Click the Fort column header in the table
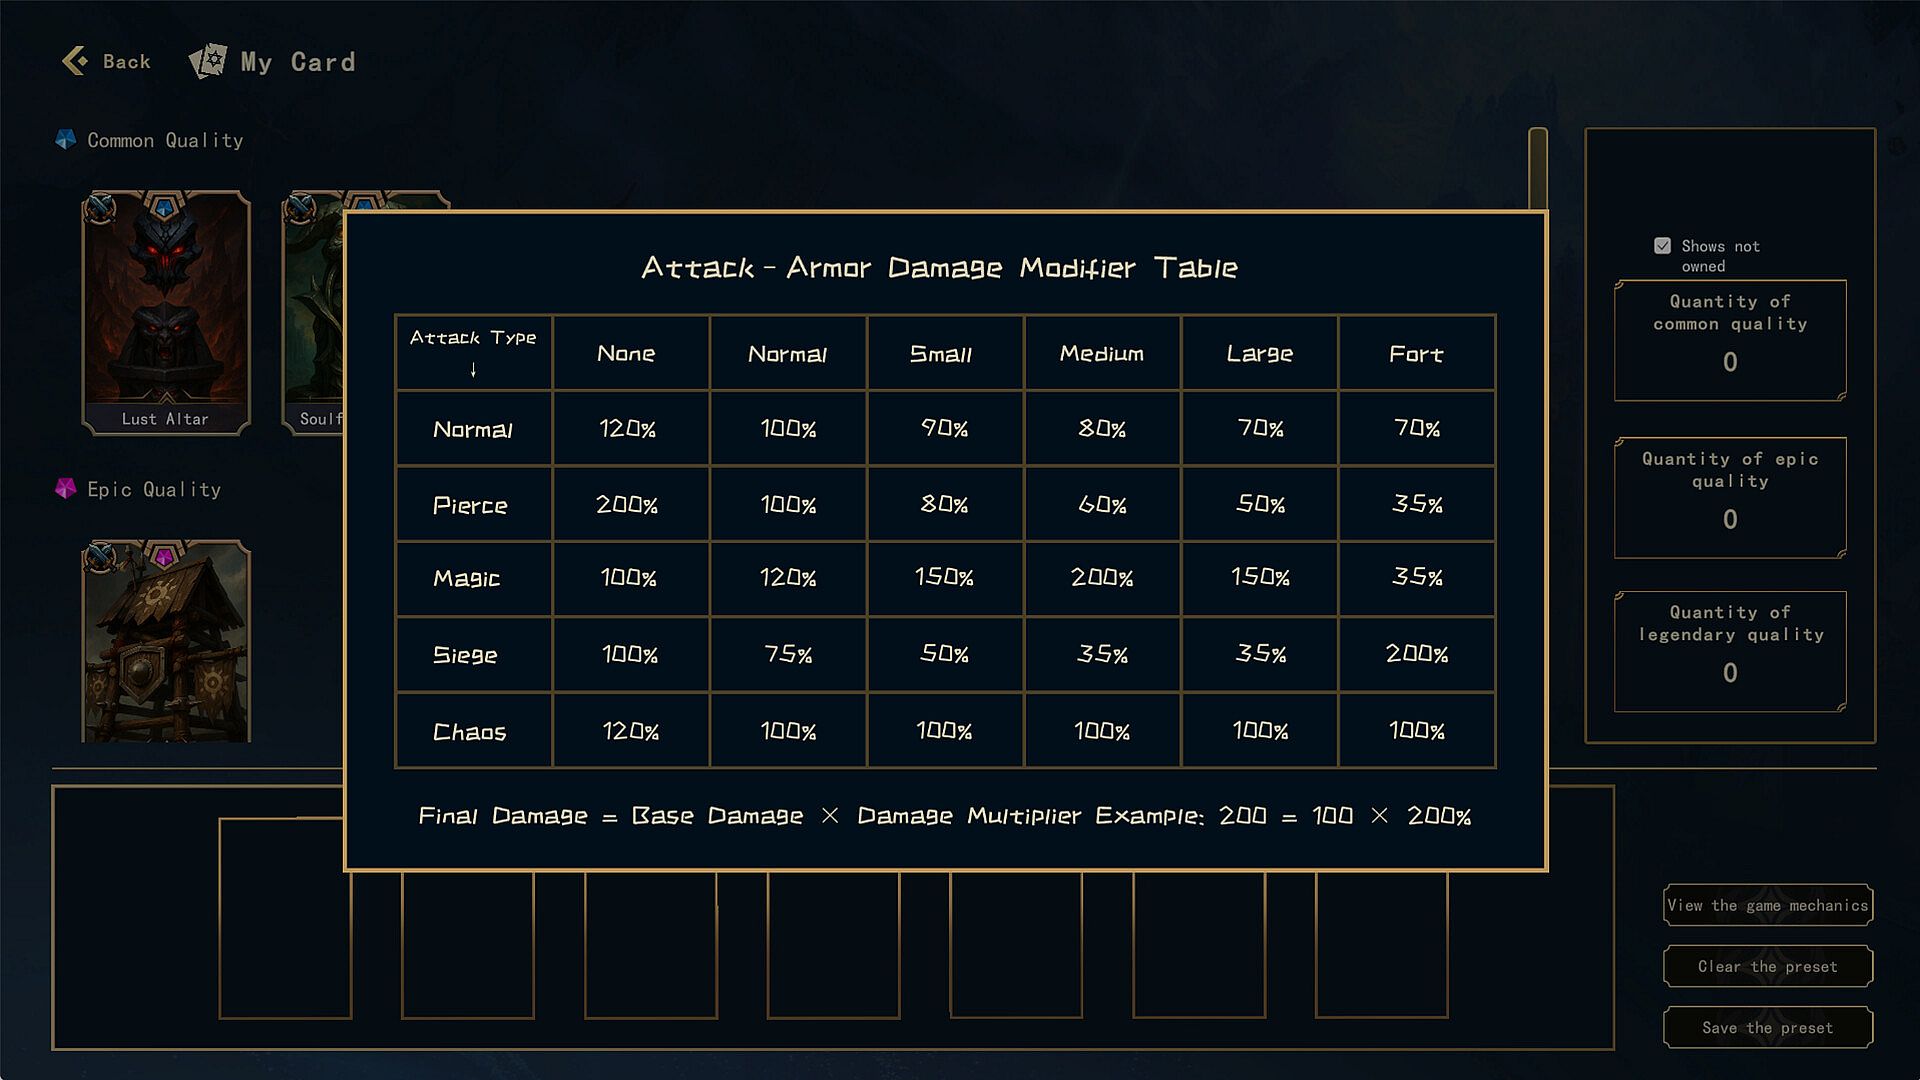 (x=1416, y=354)
